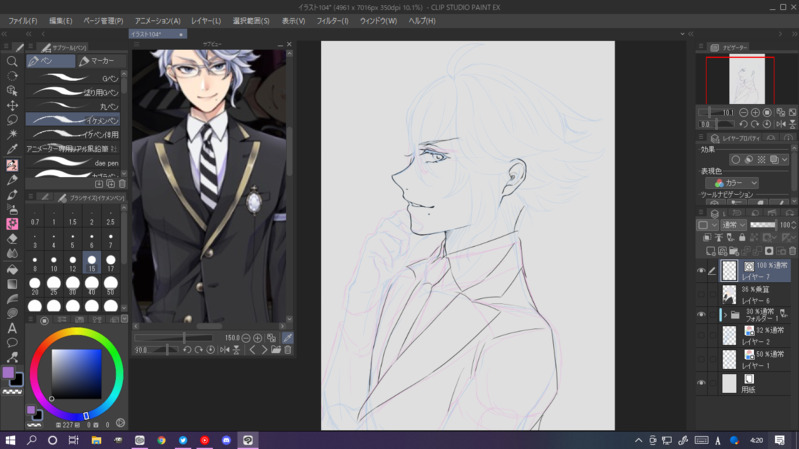Select 丸ペン sub tool
This screenshot has height=449, width=799.
pyautogui.click(x=73, y=106)
